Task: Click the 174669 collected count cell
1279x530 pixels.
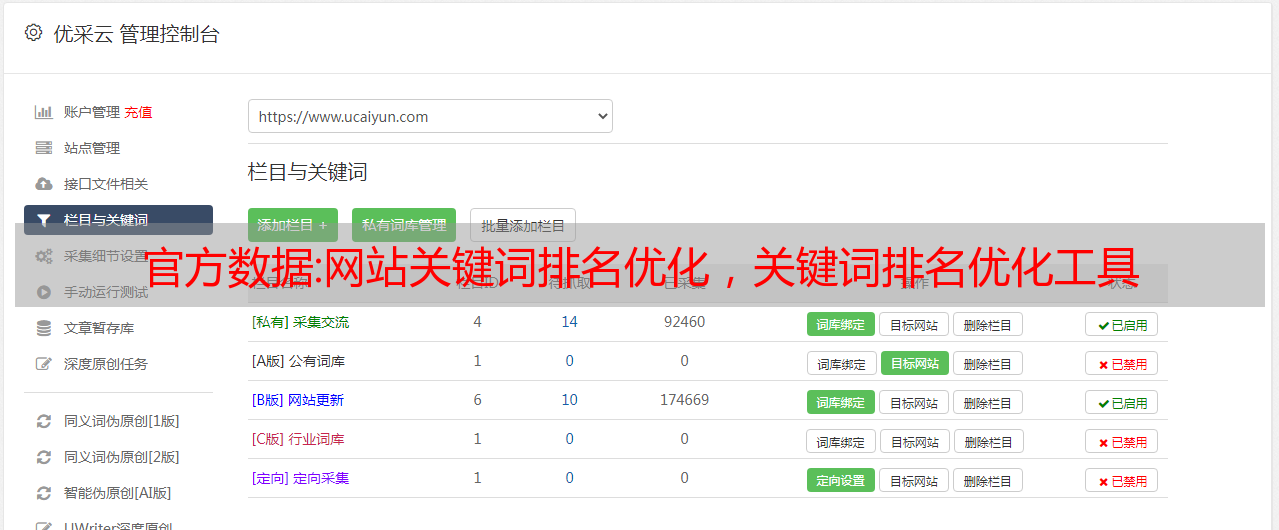Action: tap(684, 400)
